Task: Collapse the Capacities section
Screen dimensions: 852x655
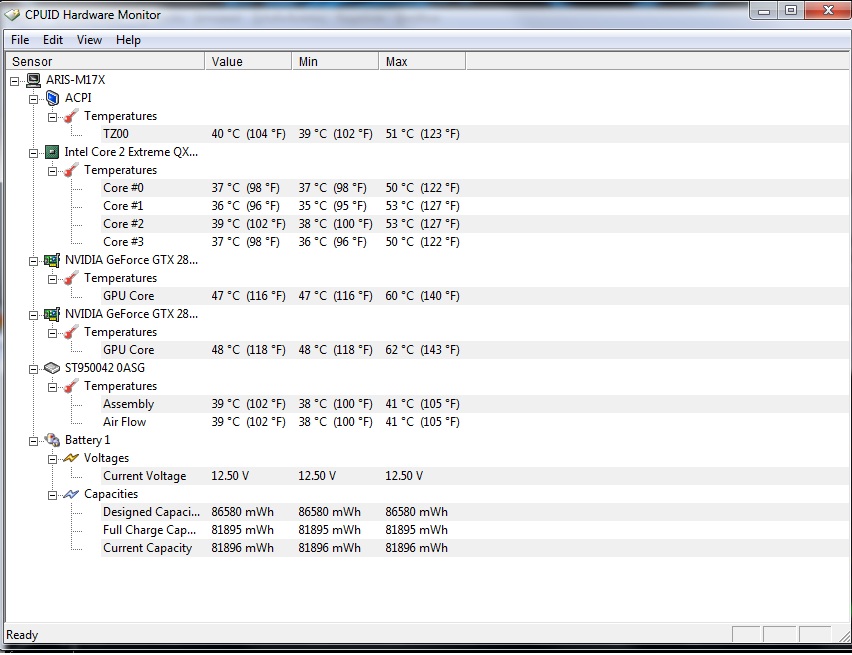Action: (x=53, y=495)
